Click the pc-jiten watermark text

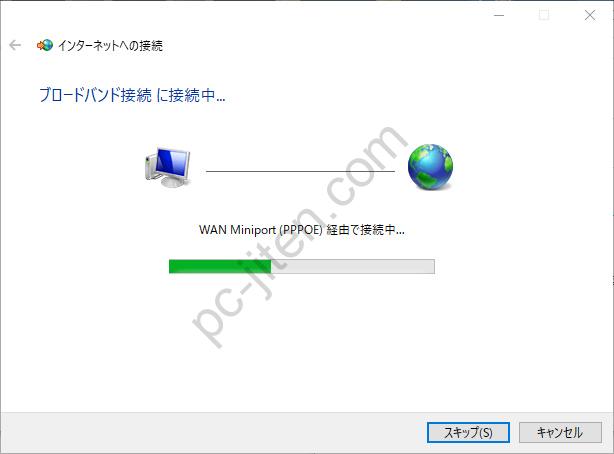click(x=300, y=237)
